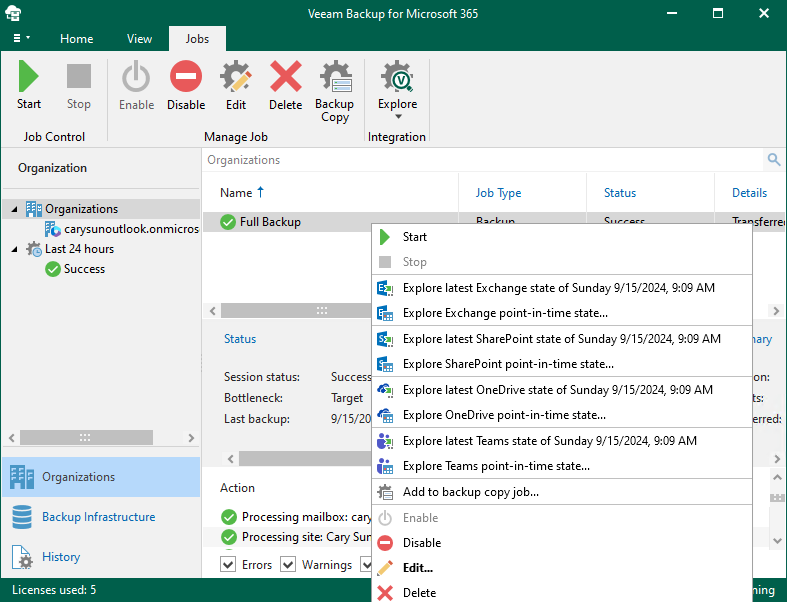
Task: Toggle the Errors checkbox
Action: coord(228,564)
